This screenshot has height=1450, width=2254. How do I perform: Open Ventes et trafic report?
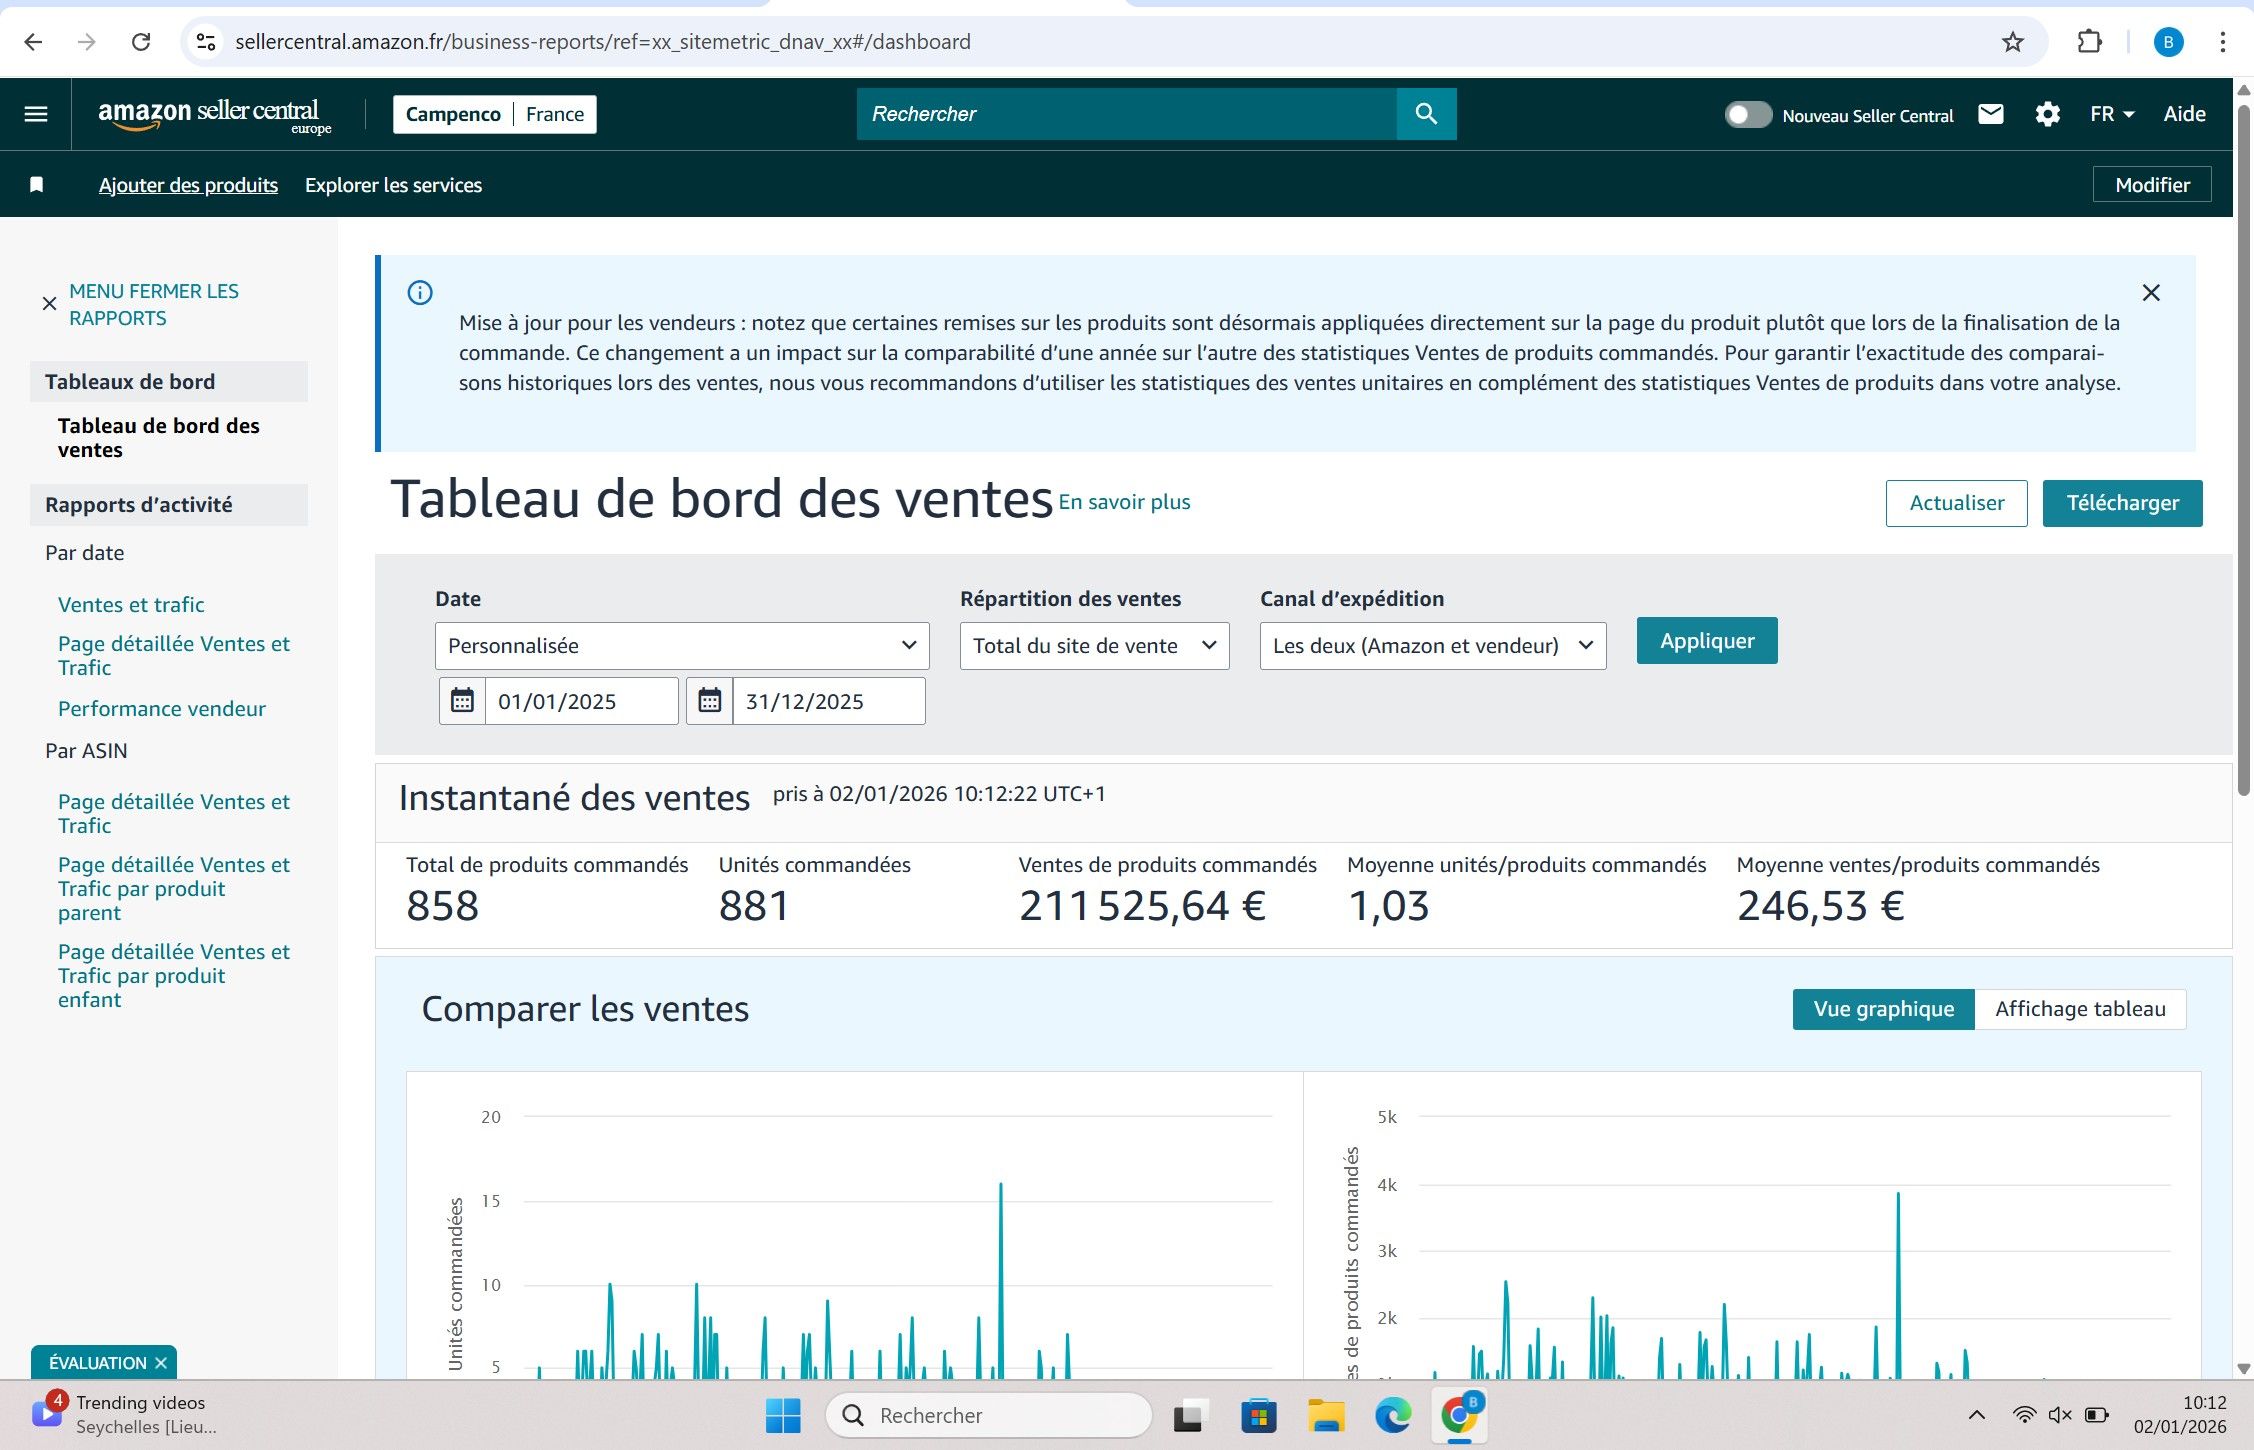131,605
